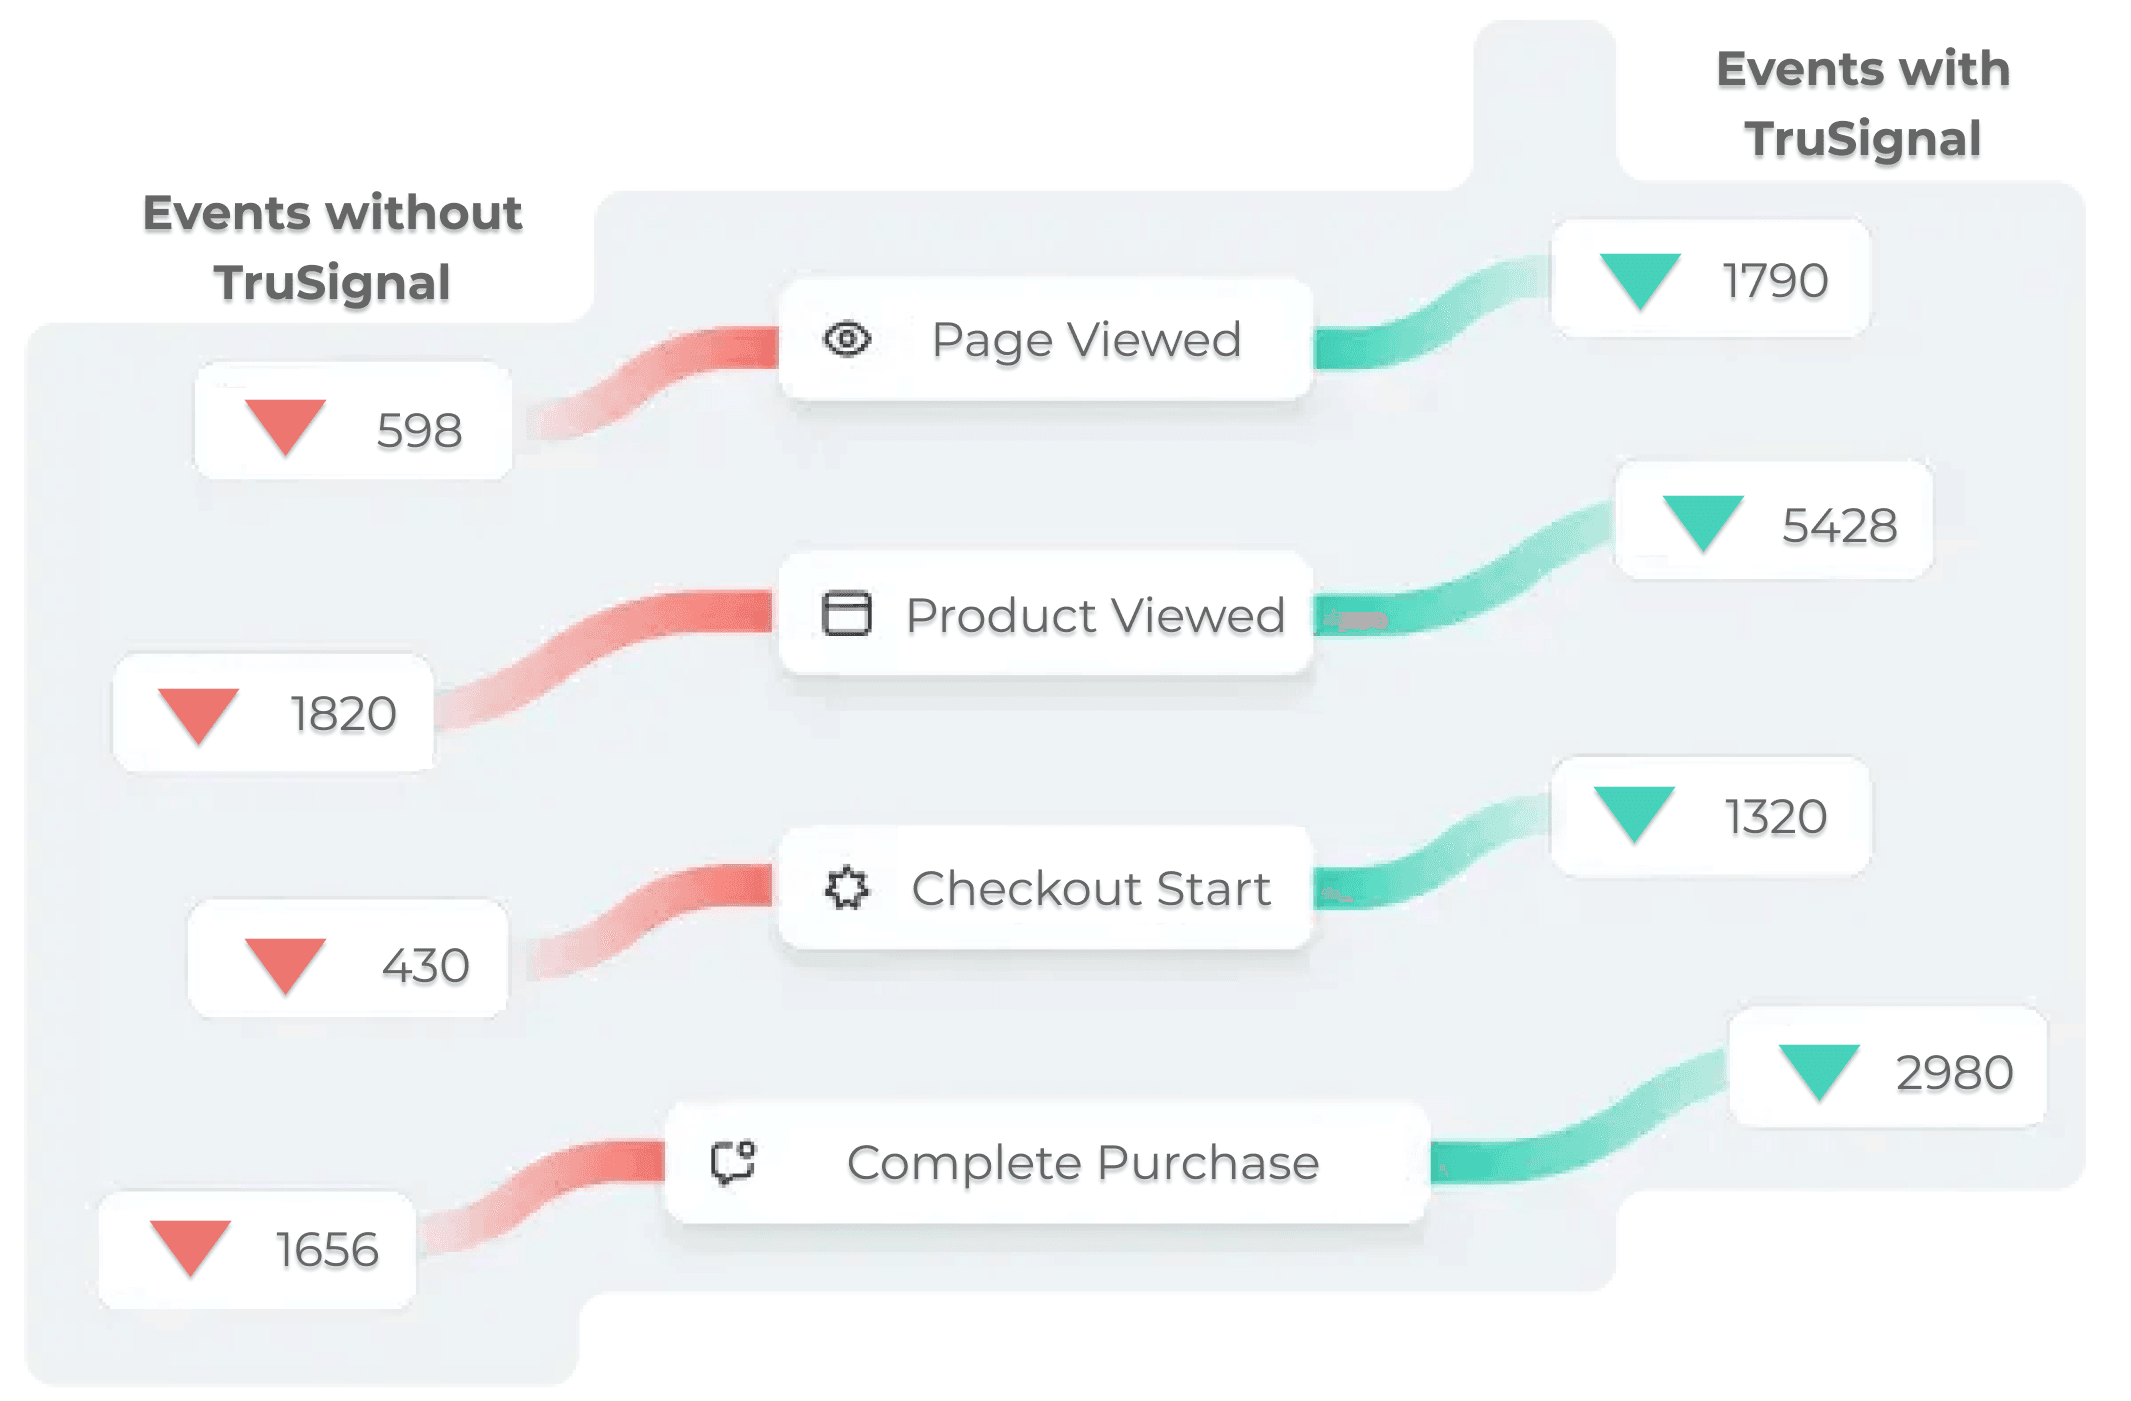Click the 2980 count value
This screenshot has height=1401, width=2131.
click(x=1954, y=1073)
